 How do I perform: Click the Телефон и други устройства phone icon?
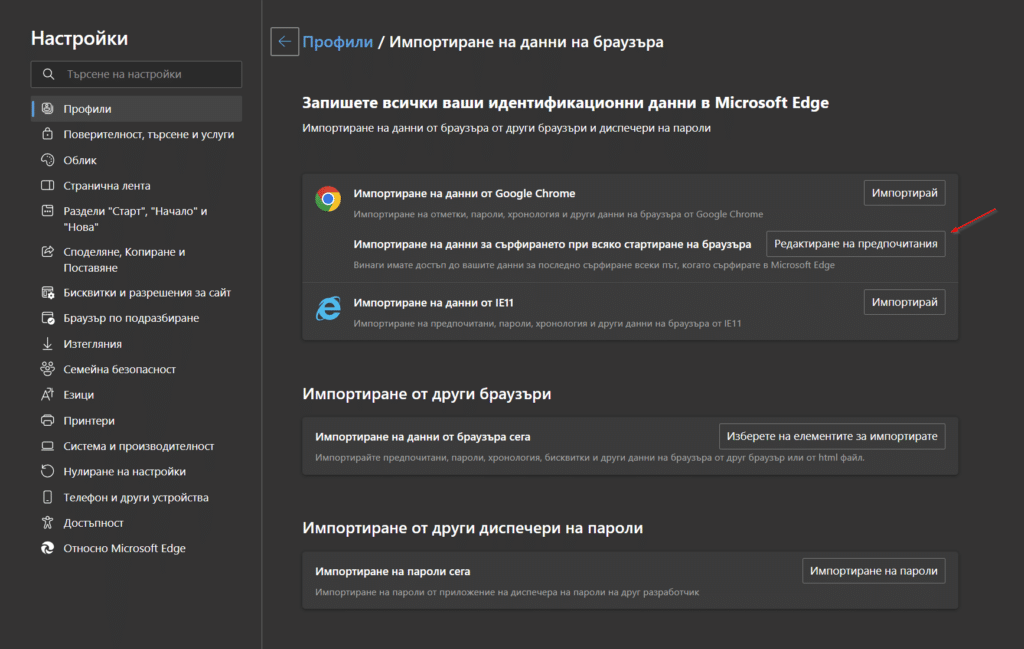(48, 497)
